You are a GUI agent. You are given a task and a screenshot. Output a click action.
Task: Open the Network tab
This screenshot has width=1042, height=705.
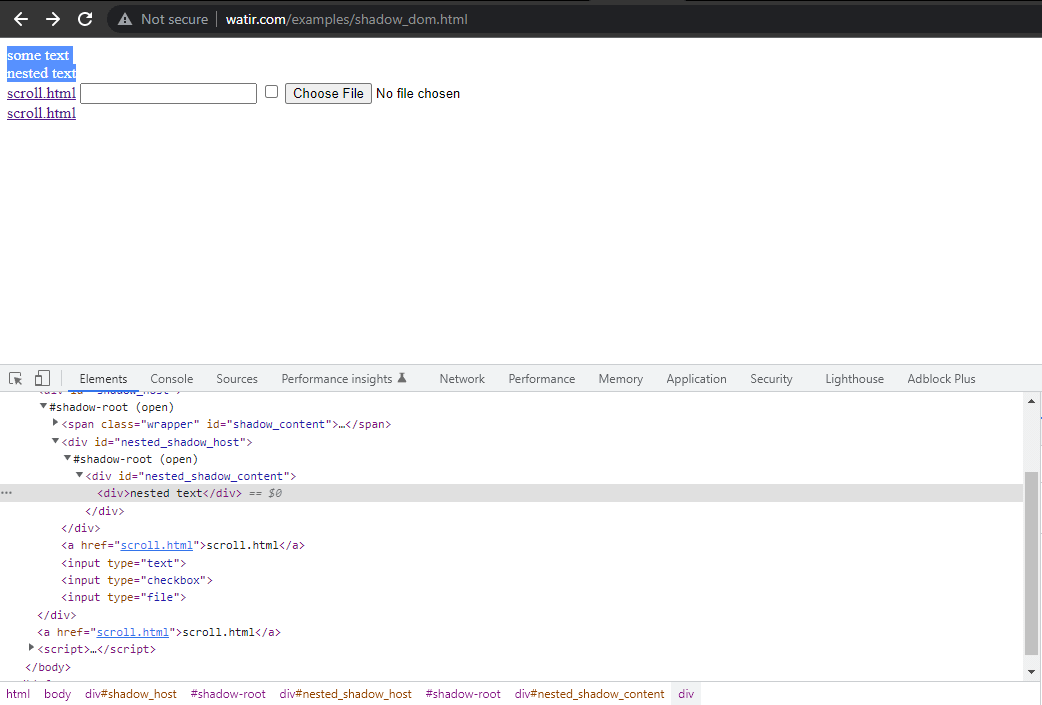pos(462,379)
